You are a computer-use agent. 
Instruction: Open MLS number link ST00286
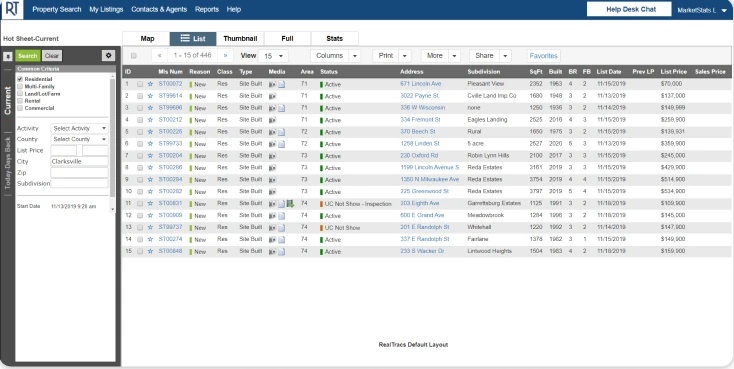(170, 167)
